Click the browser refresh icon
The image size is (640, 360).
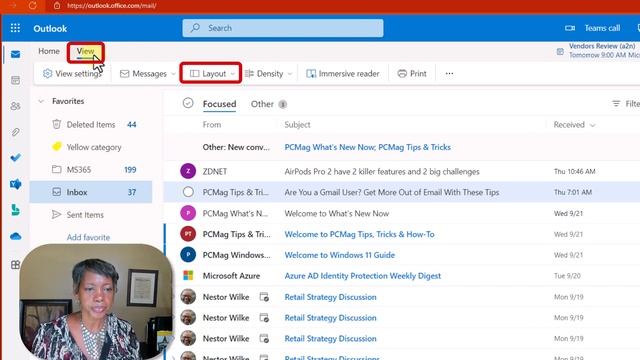point(33,5)
